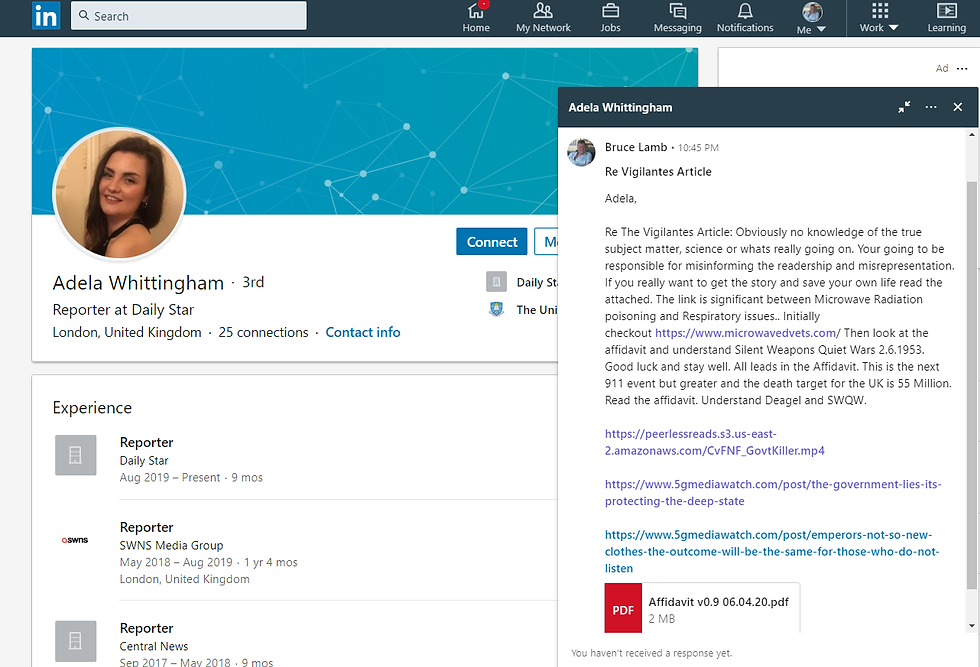Open Affidavit v0.9 06.04.20.pdf attachment

702,608
